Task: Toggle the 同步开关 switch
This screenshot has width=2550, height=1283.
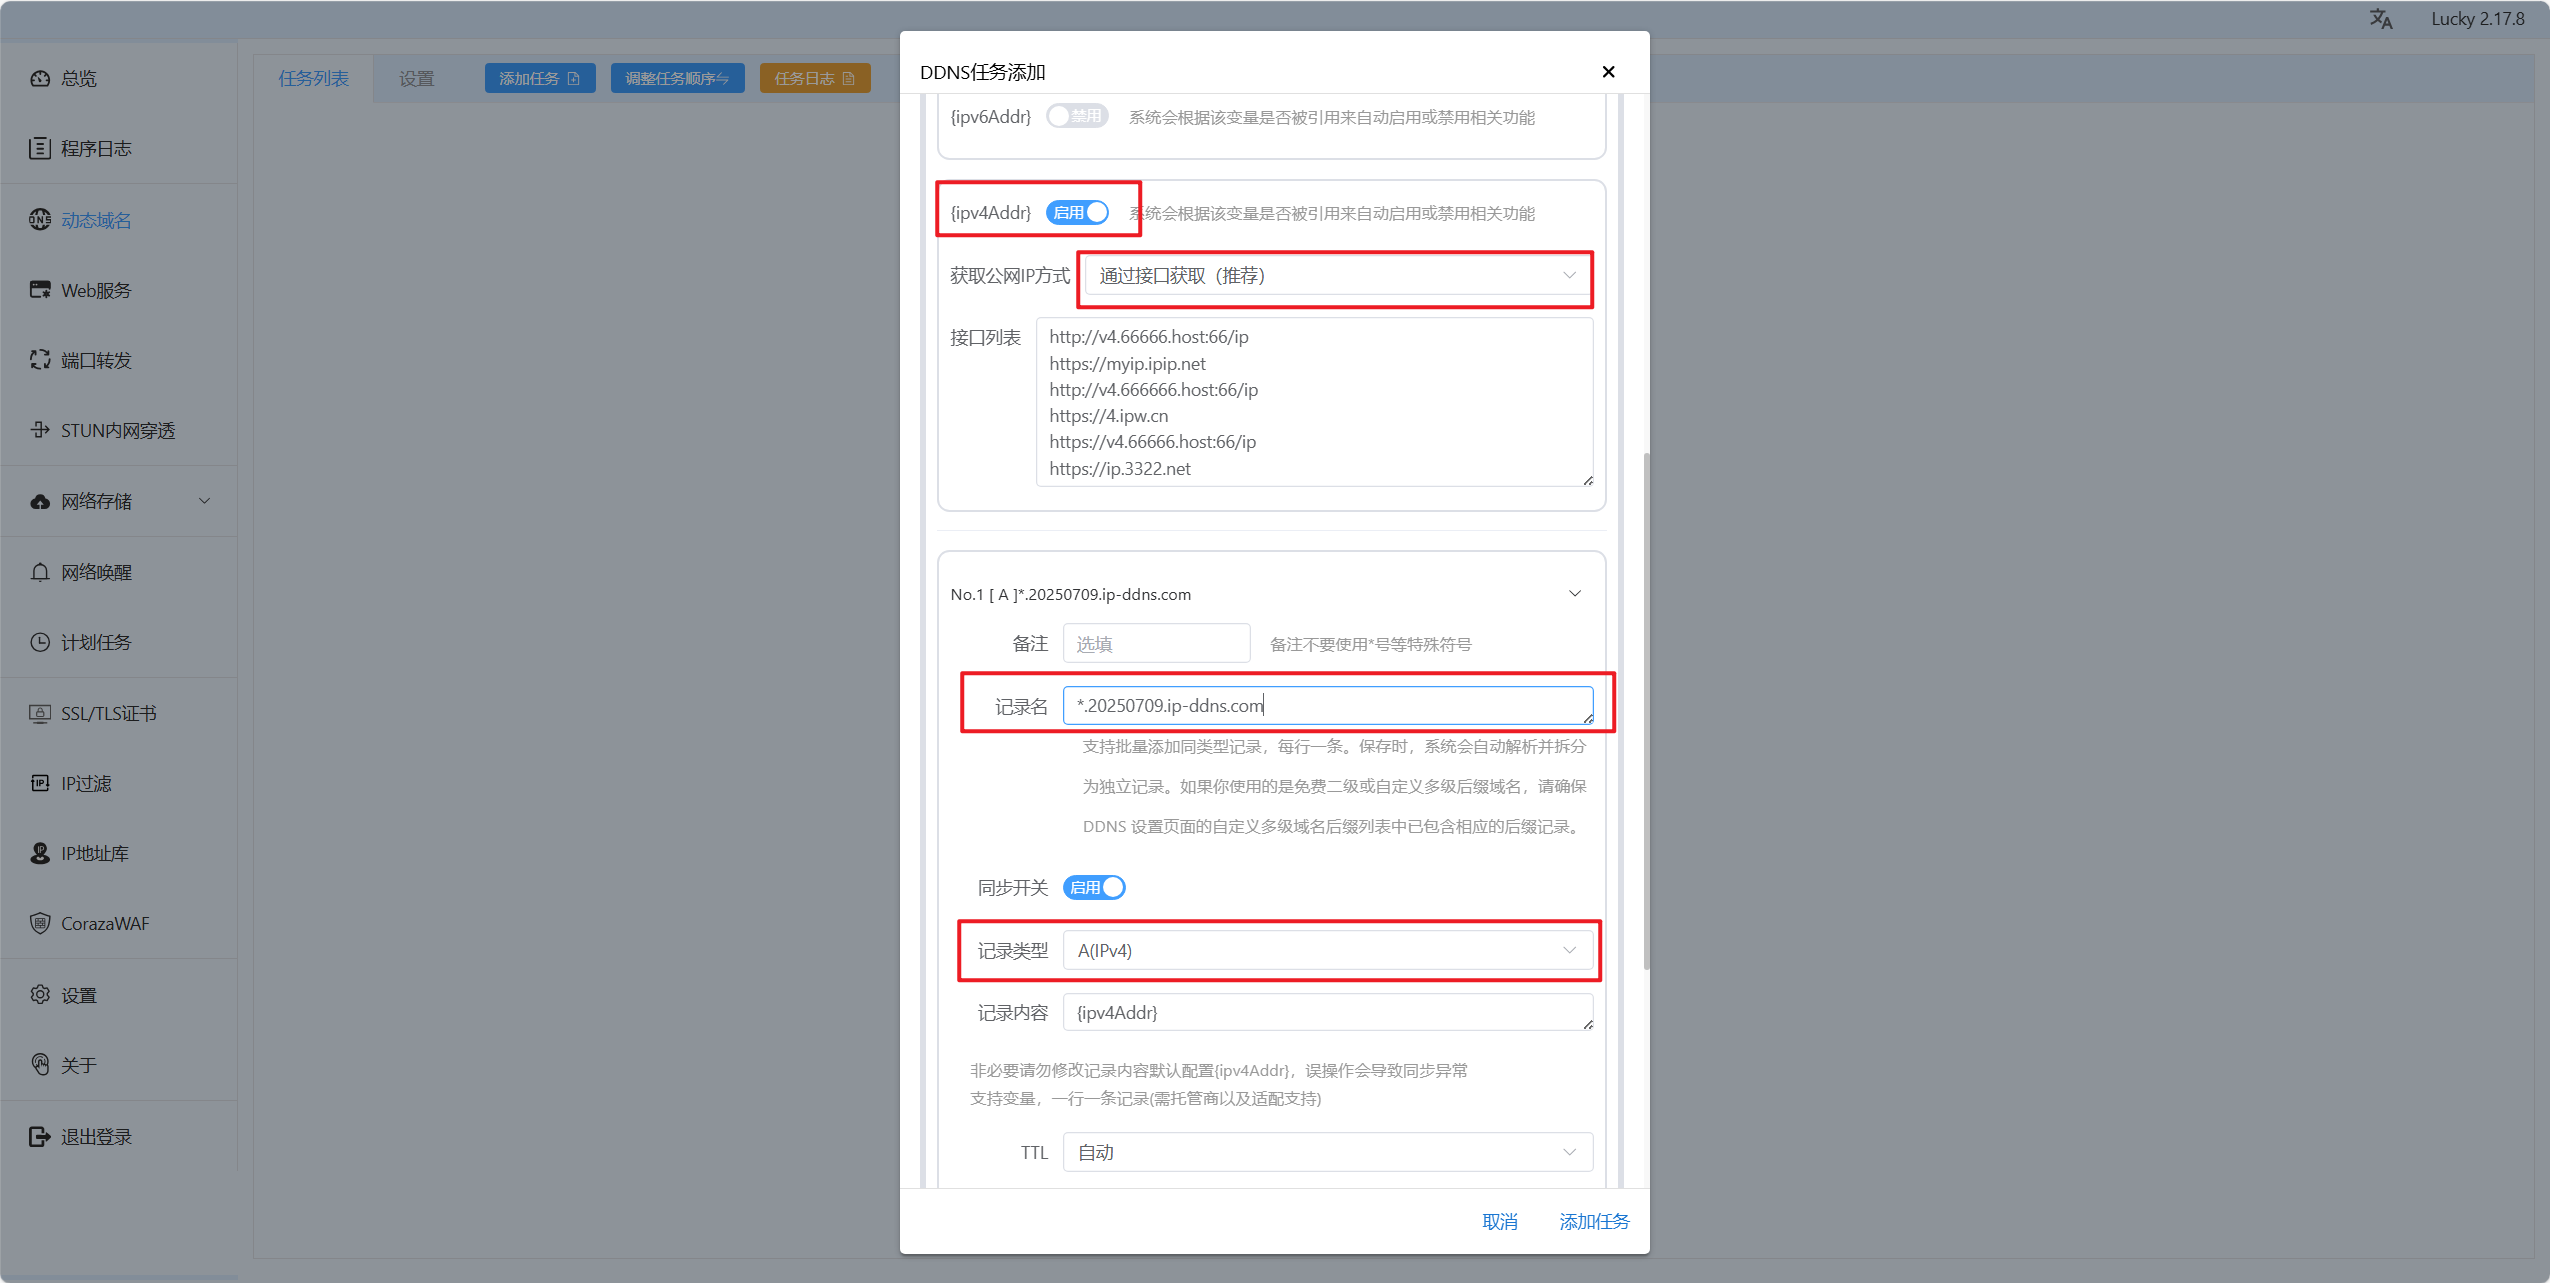Action: (1094, 887)
